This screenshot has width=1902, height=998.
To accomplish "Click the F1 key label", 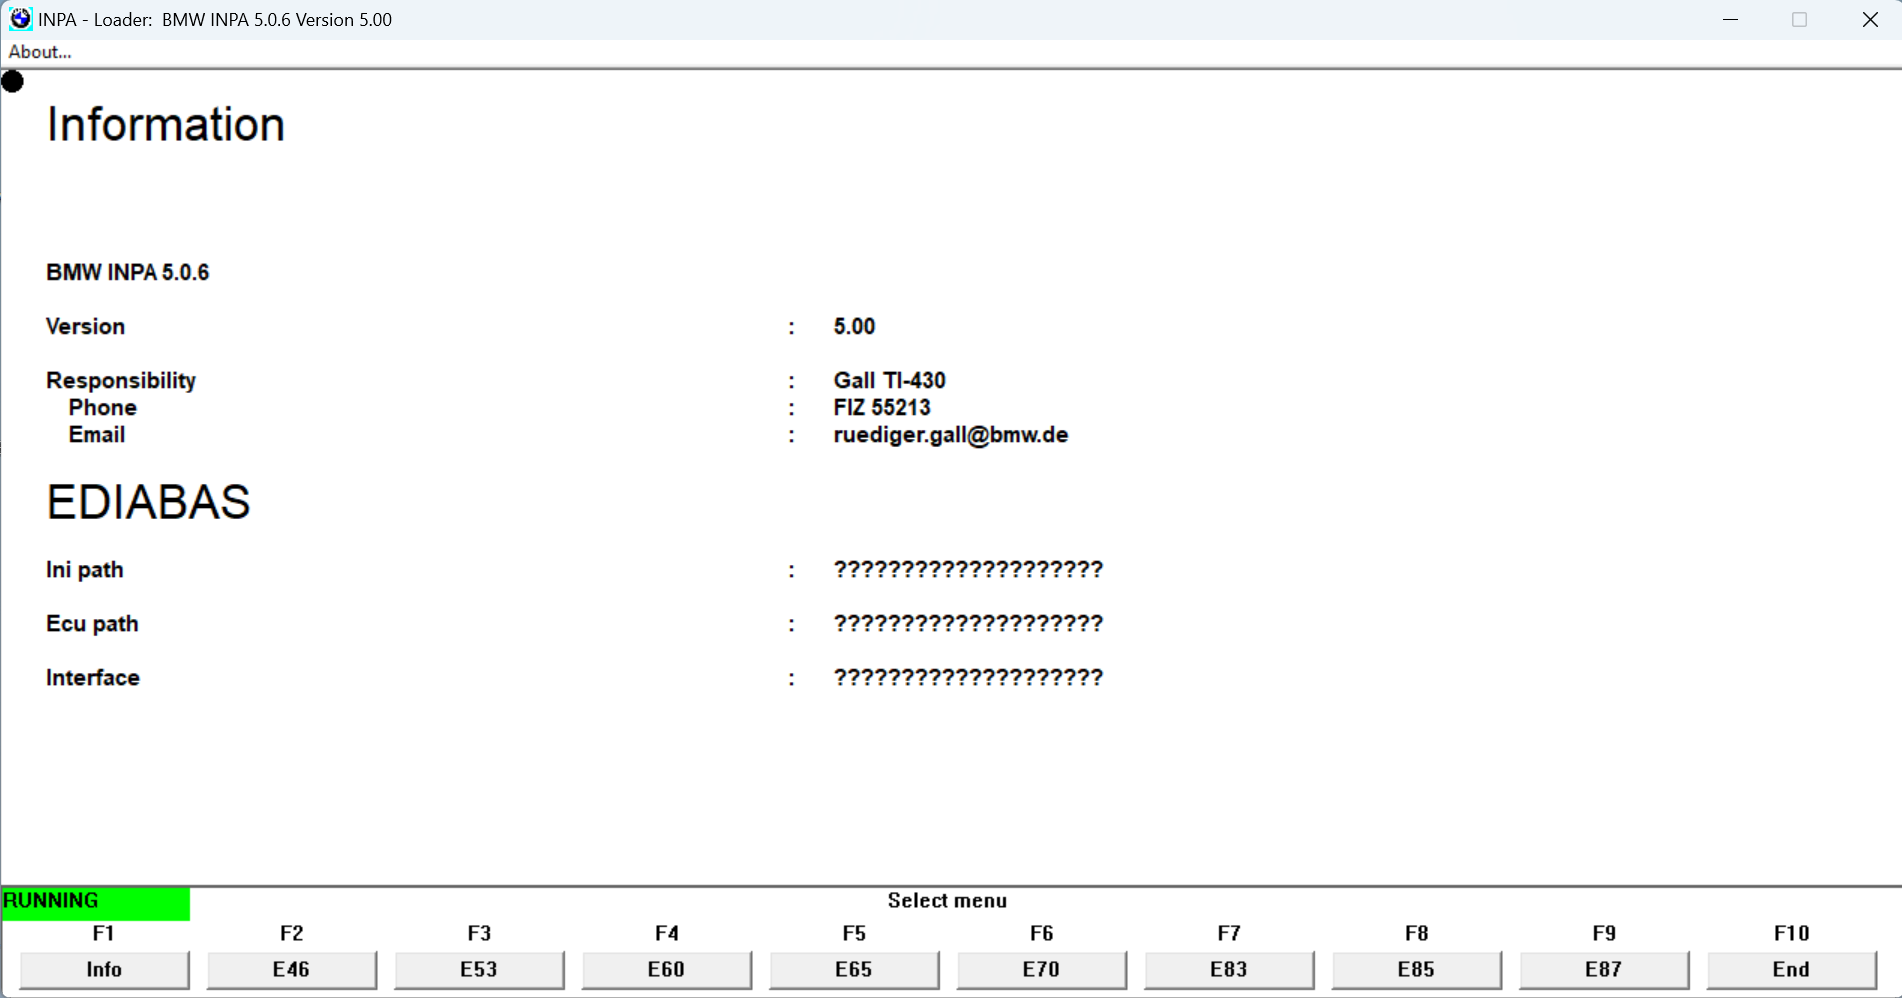I will [104, 933].
